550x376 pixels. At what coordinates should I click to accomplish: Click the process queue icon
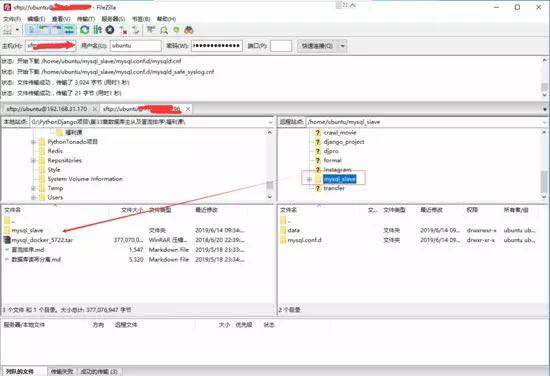(97, 30)
